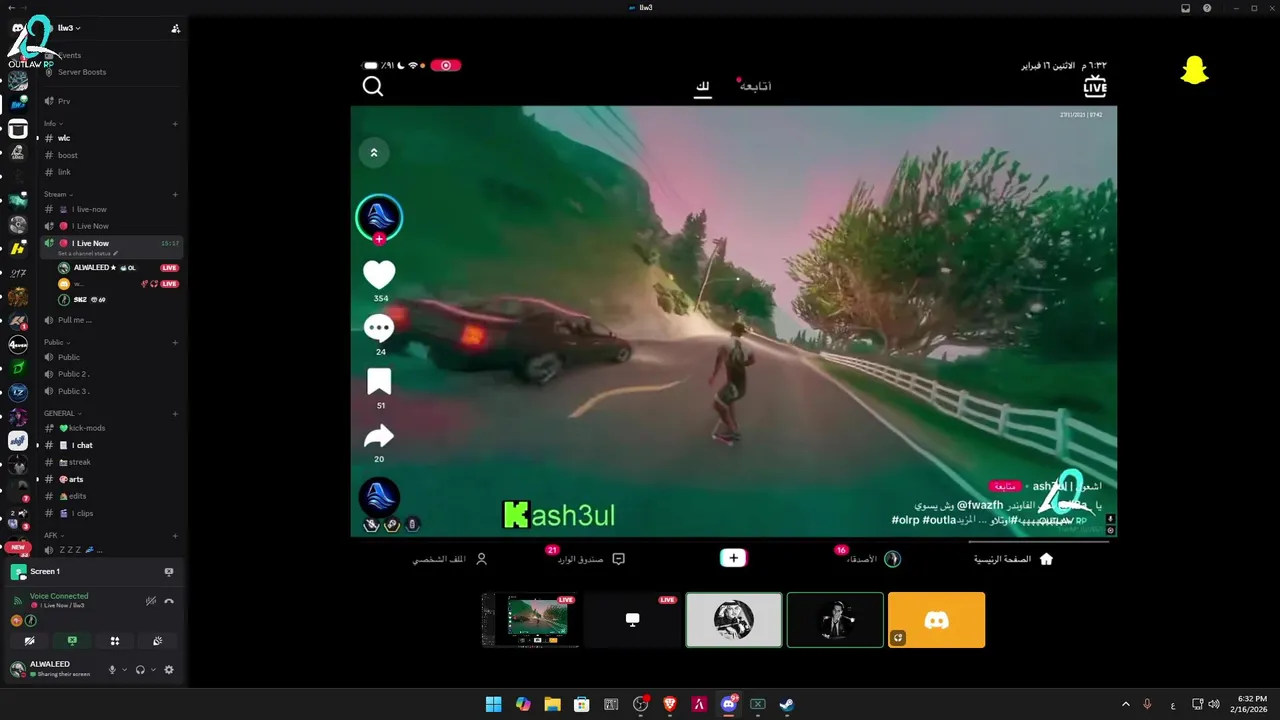Open TikTok inbox tab صندوق الوارد
This screenshot has height=720, width=1280.
point(591,559)
